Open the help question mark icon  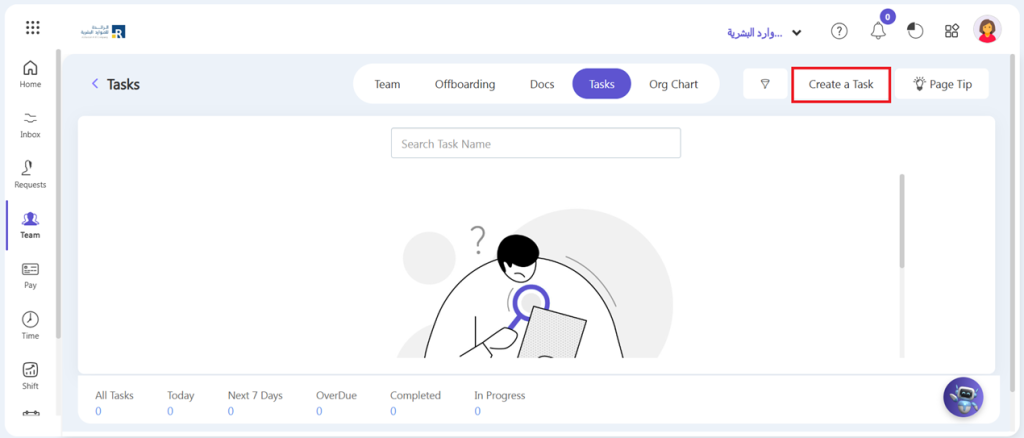tap(840, 31)
